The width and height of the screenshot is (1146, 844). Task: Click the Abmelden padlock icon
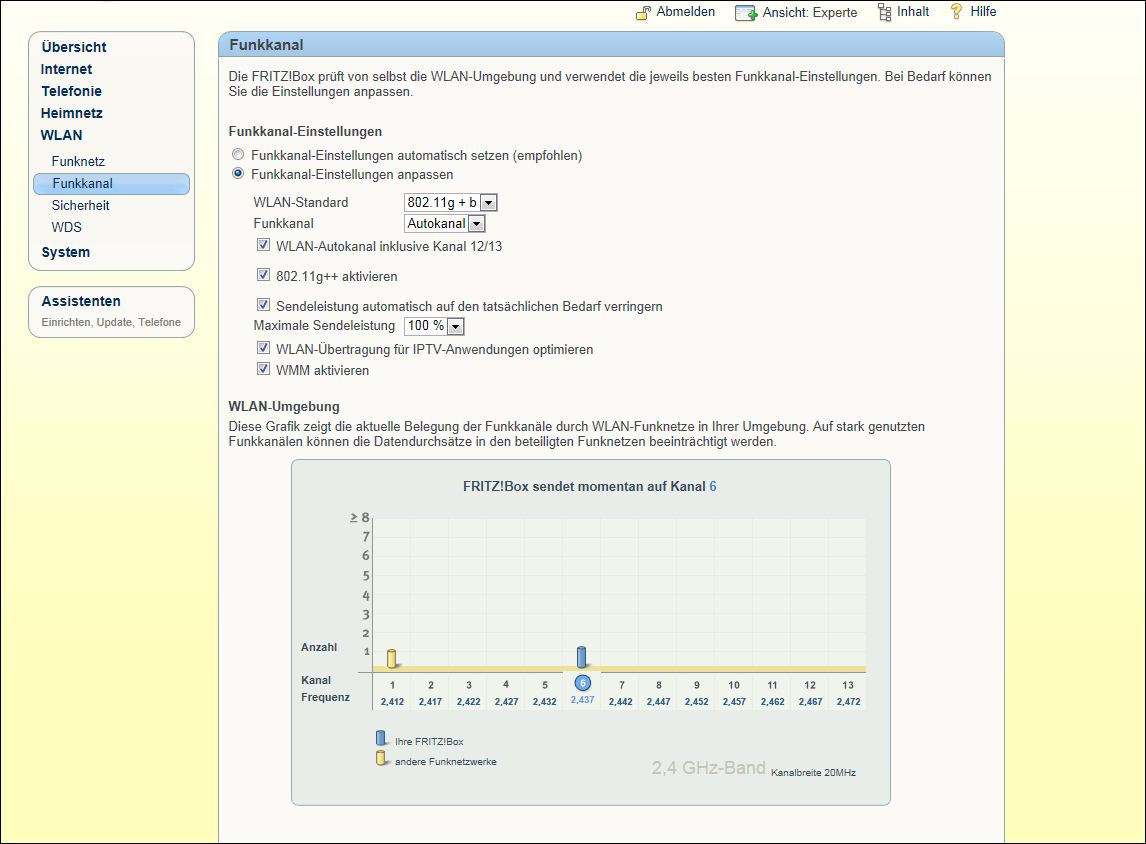click(x=643, y=12)
